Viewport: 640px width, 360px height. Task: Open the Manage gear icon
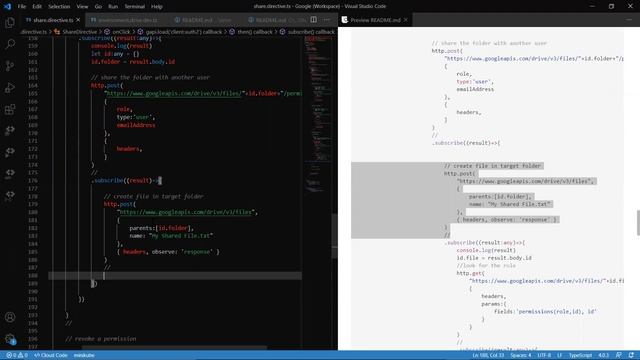click(10, 338)
